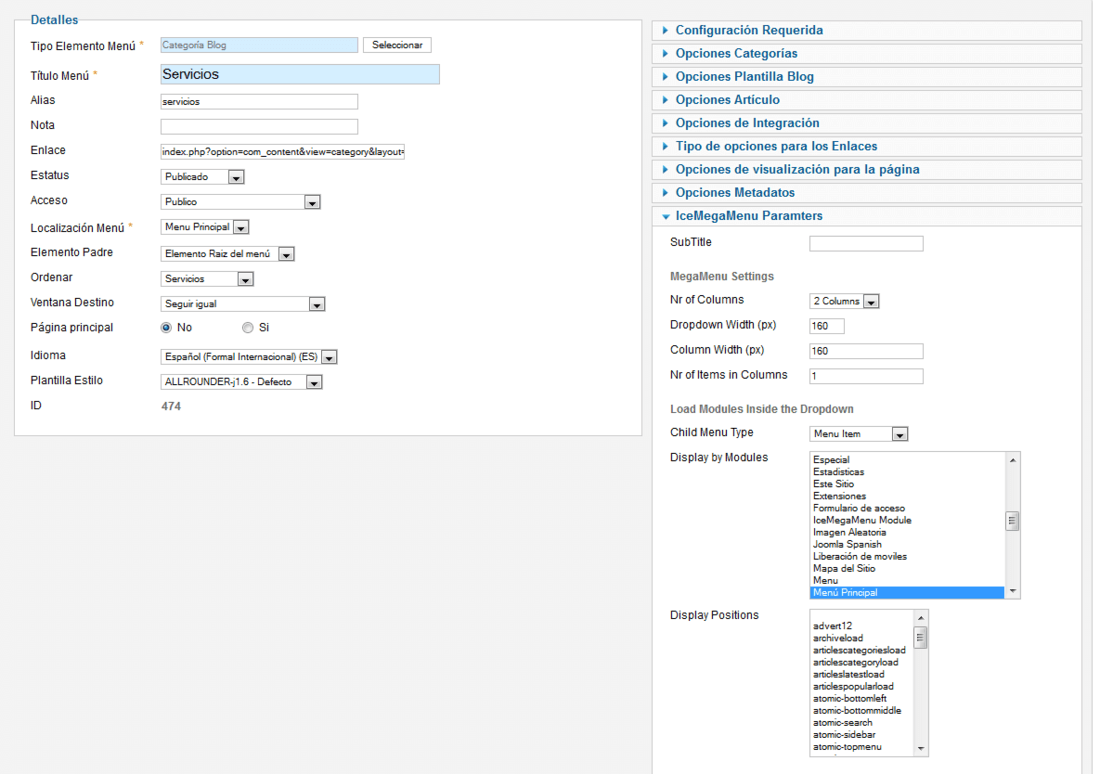This screenshot has height=774, width=1100.
Task: Click the Tipo Elemento Menú field
Action: coord(259,45)
